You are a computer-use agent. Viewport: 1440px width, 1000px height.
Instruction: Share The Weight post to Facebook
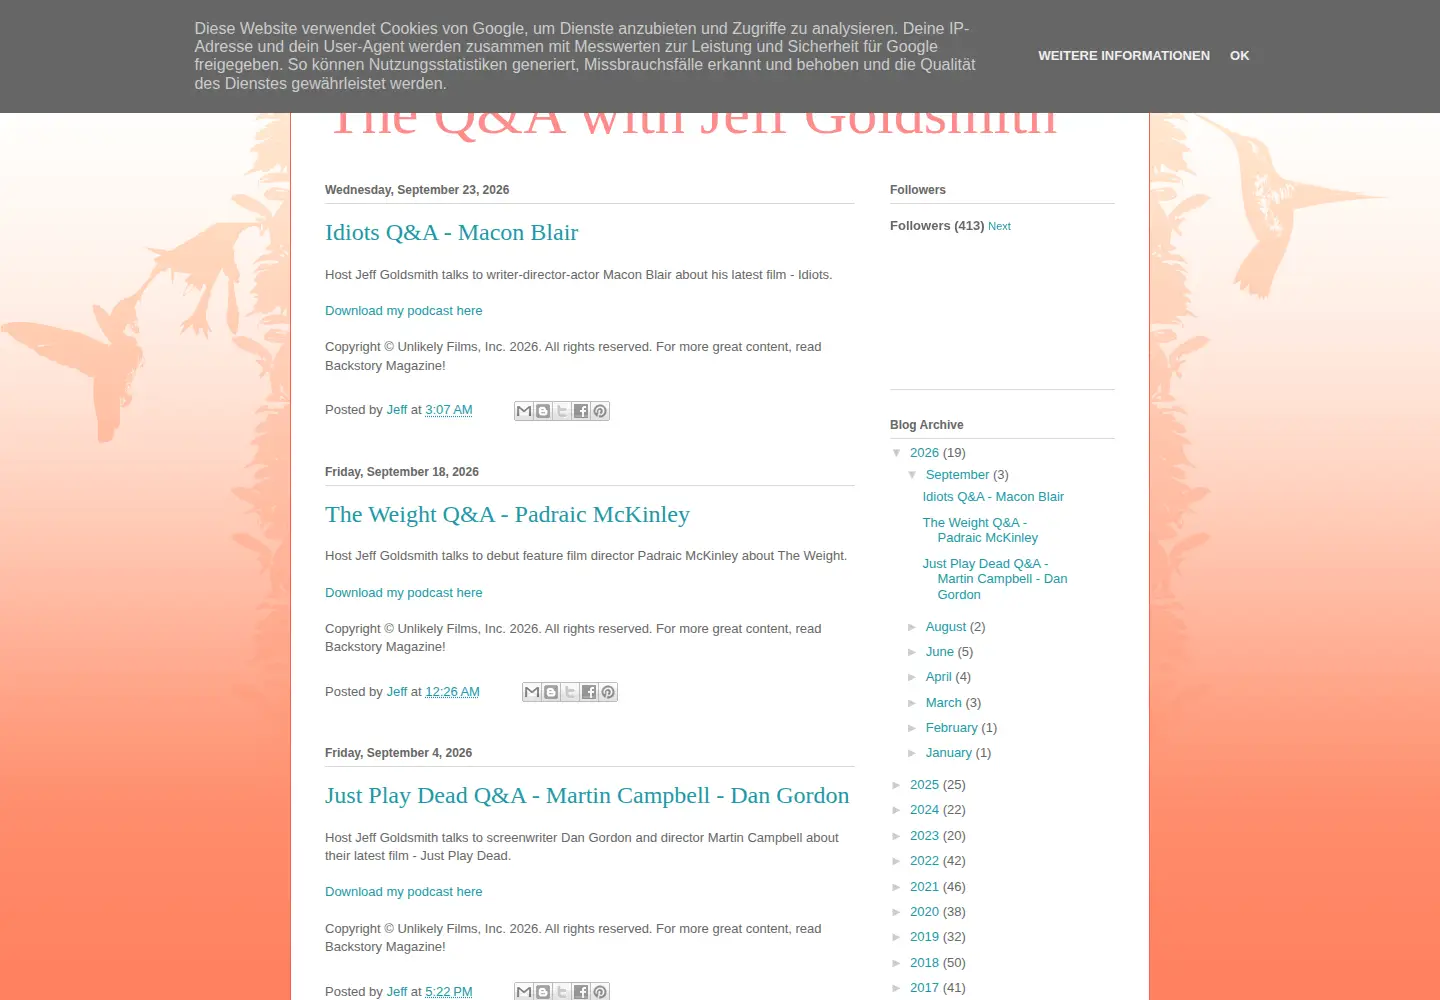click(589, 692)
